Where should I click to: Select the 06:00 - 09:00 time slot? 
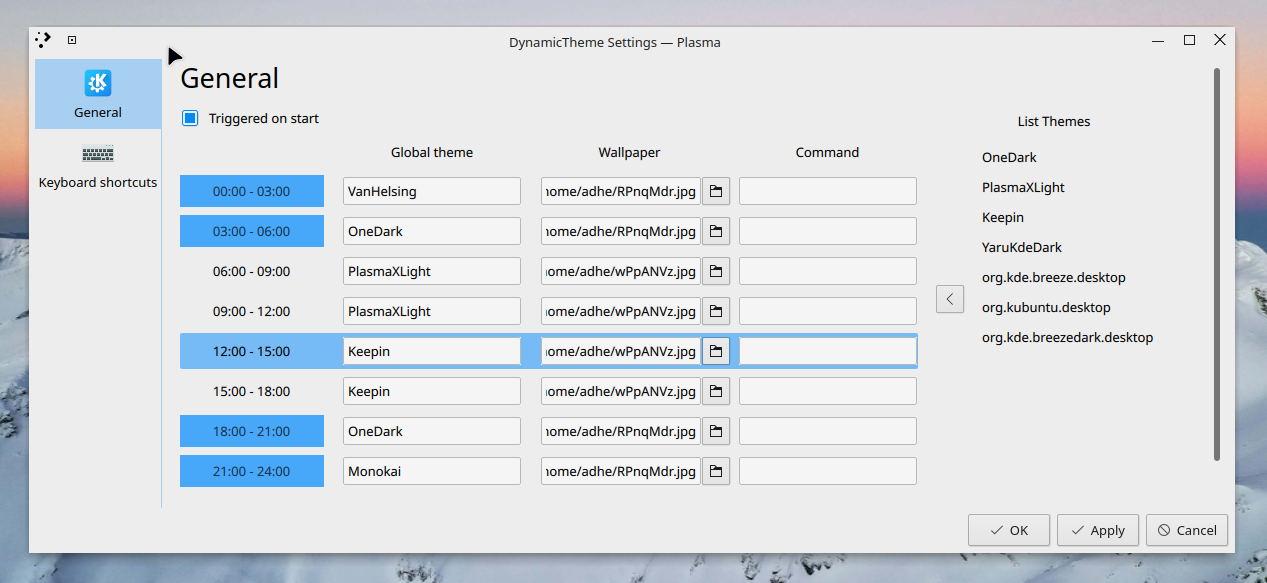tap(252, 271)
